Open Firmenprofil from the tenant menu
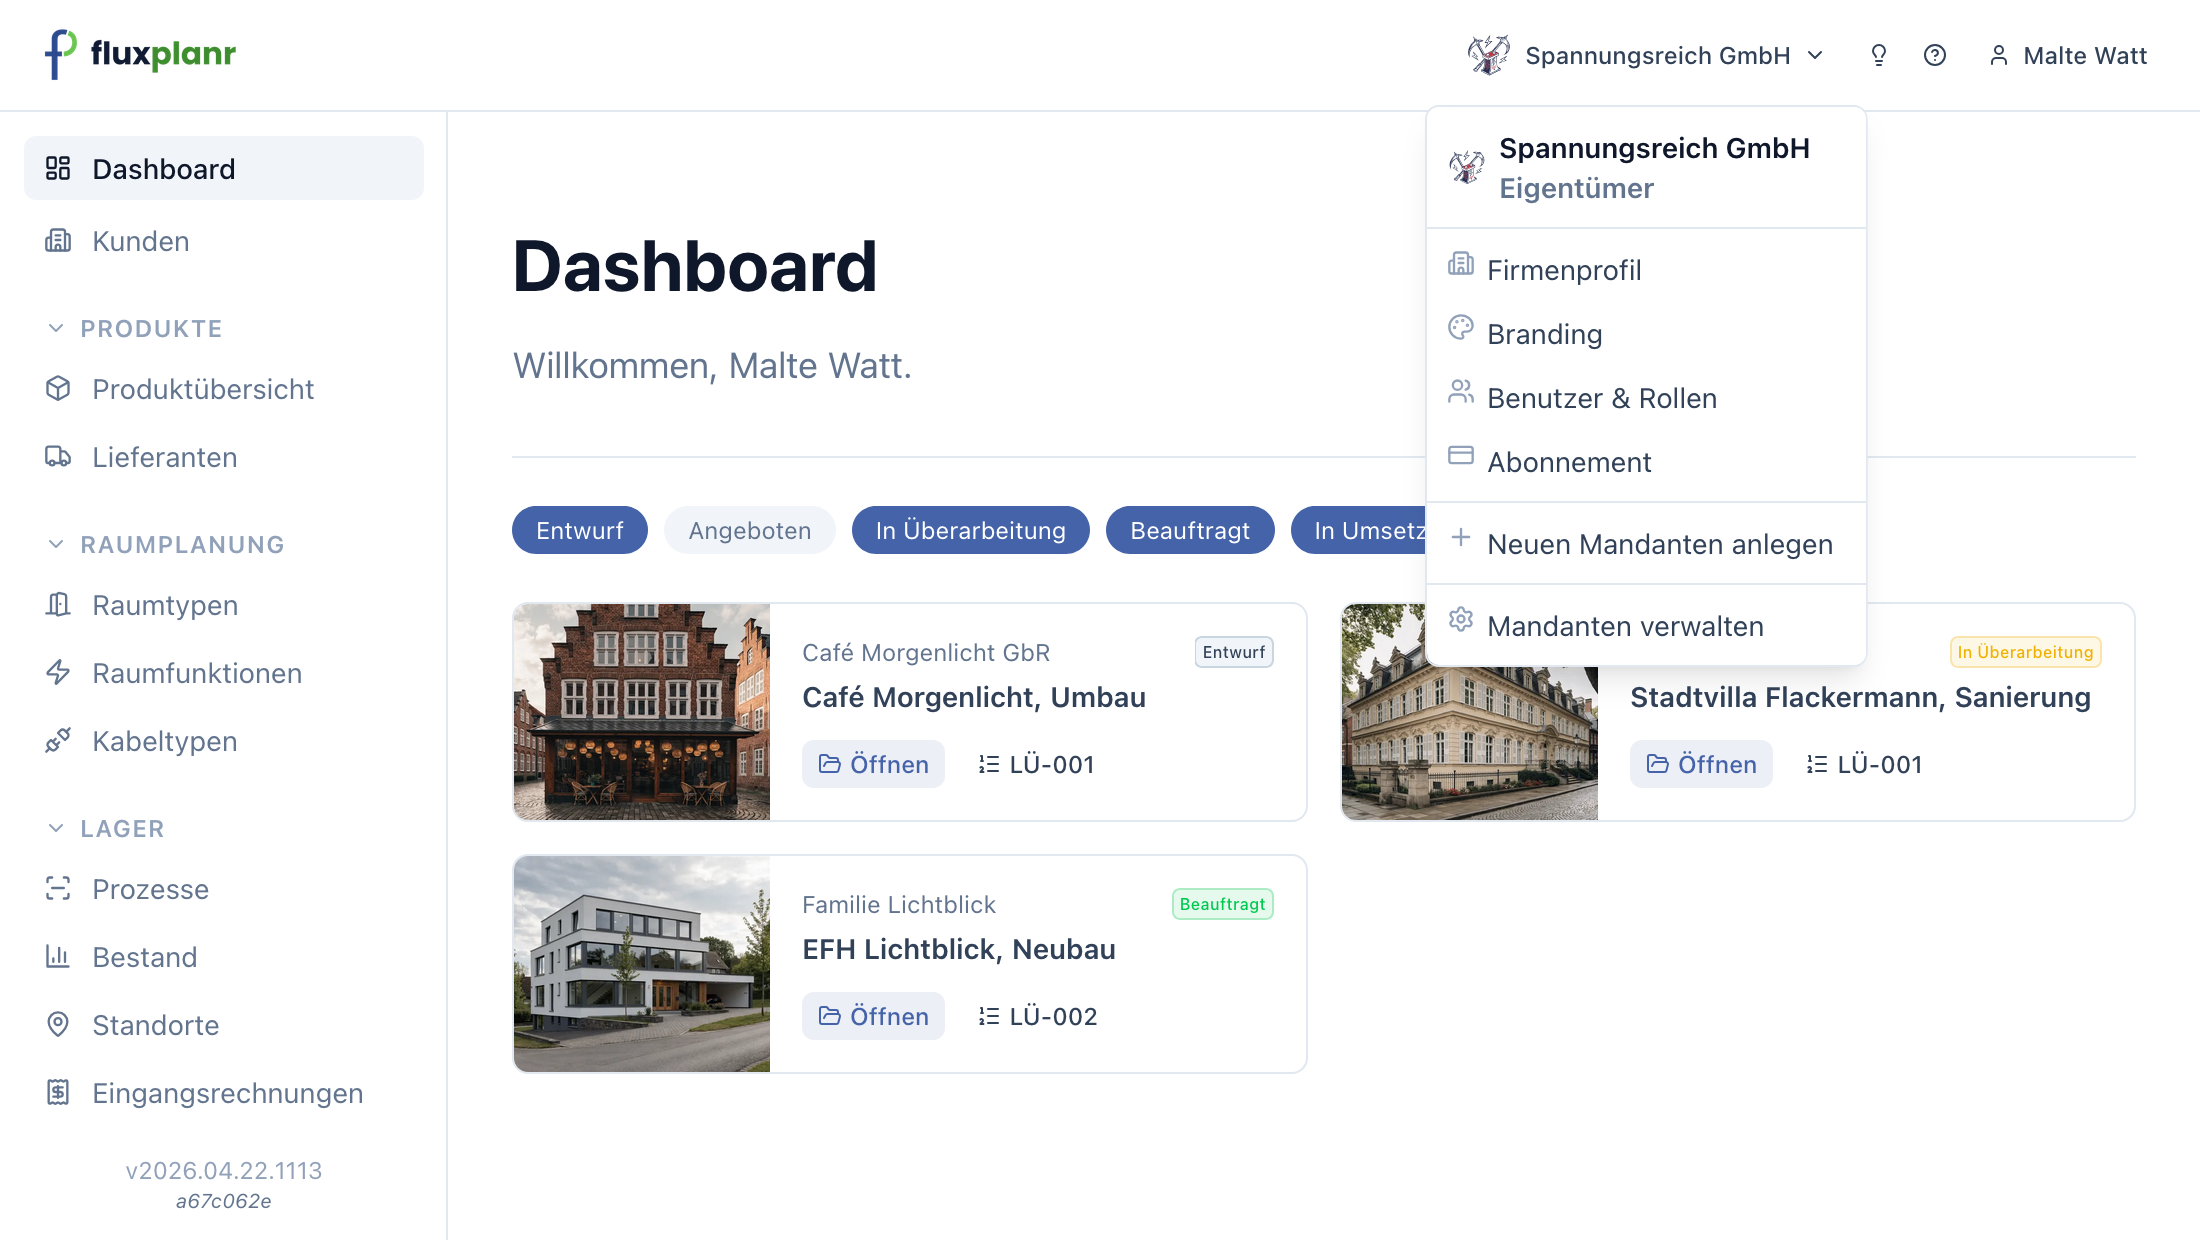 (x=1646, y=270)
